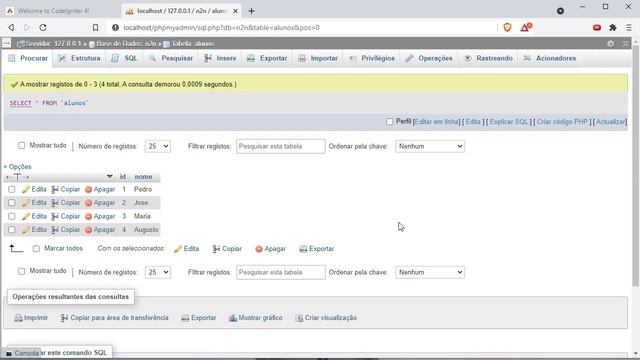Image resolution: width=640 pixels, height=360 pixels.
Task: Sort by the nome column header
Action: (143, 177)
